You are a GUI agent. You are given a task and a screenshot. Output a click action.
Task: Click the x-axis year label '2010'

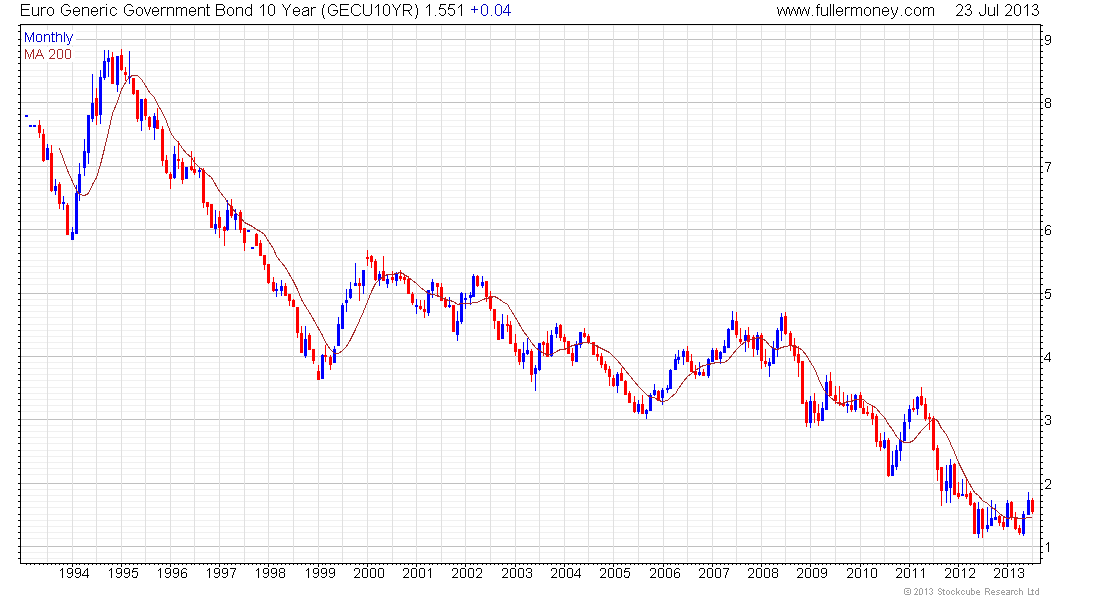coord(861,573)
